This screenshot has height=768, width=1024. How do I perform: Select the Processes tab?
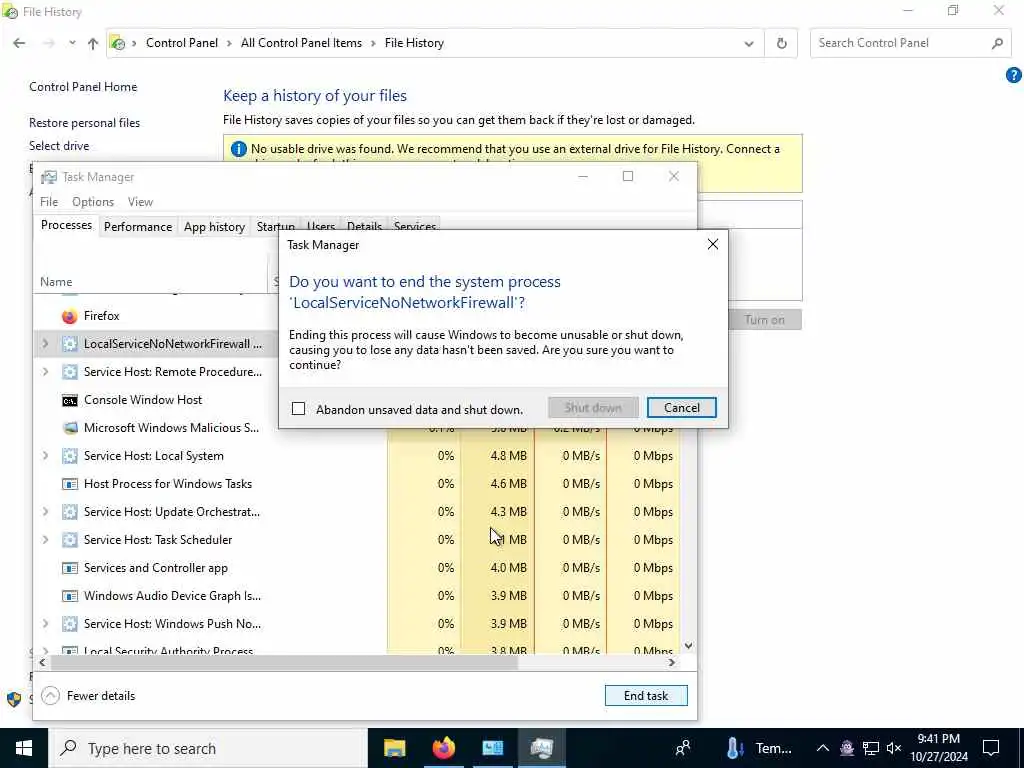(x=66, y=225)
